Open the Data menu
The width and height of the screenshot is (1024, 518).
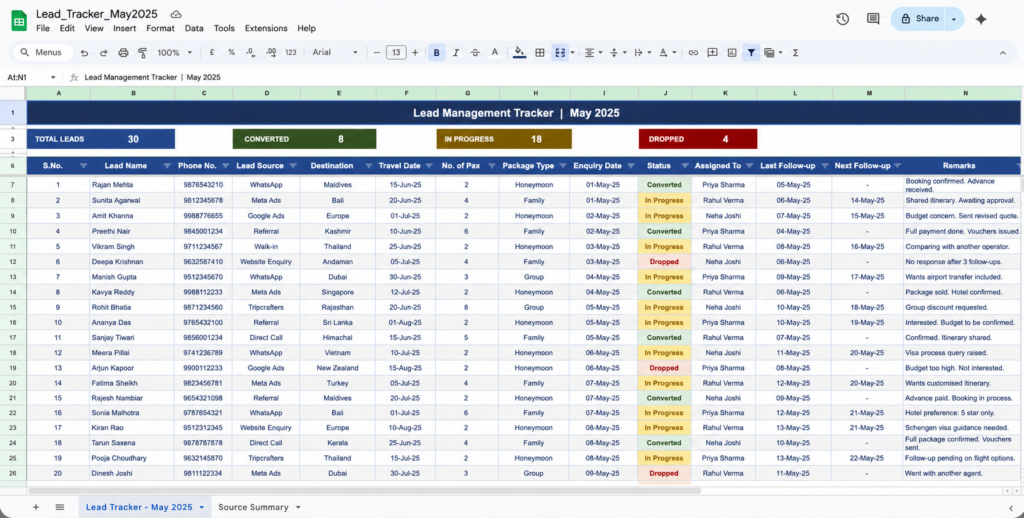coord(194,29)
